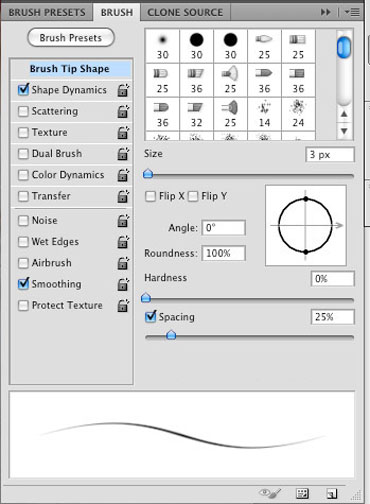Toggle the Dual Brush lock icon
Viewport: 370px width, 504px height.
(123, 154)
